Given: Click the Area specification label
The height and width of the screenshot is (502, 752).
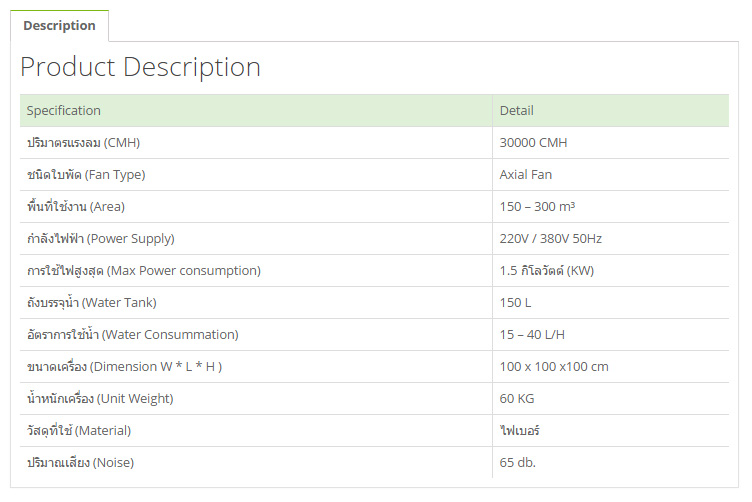Looking at the screenshot, I should [76, 207].
